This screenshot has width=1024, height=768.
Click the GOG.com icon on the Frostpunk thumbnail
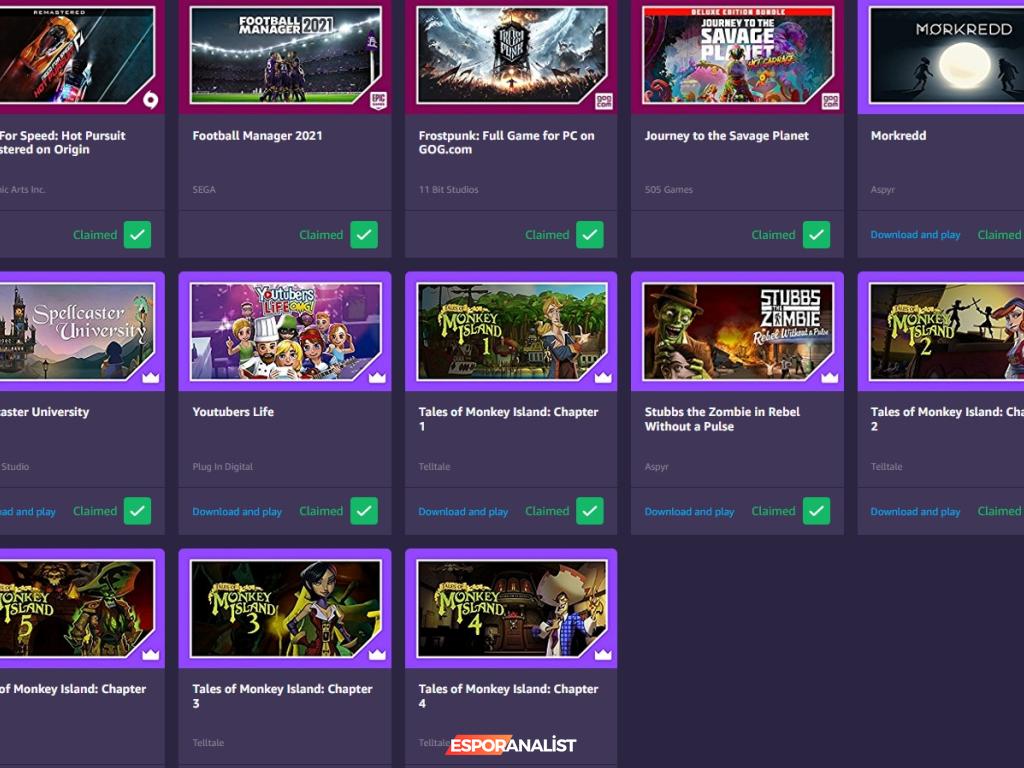coord(604,101)
